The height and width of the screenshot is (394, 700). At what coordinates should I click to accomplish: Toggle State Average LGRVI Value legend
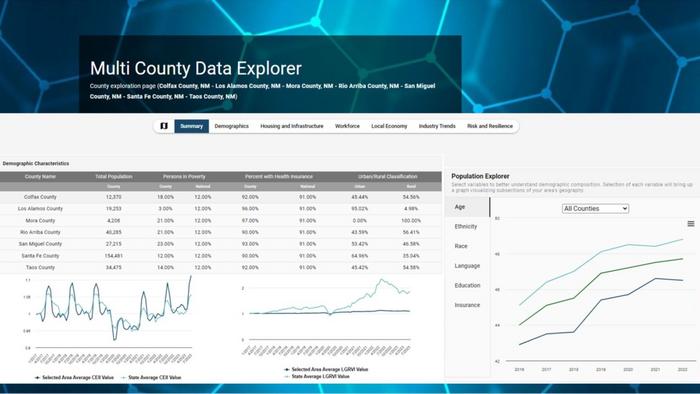point(317,377)
